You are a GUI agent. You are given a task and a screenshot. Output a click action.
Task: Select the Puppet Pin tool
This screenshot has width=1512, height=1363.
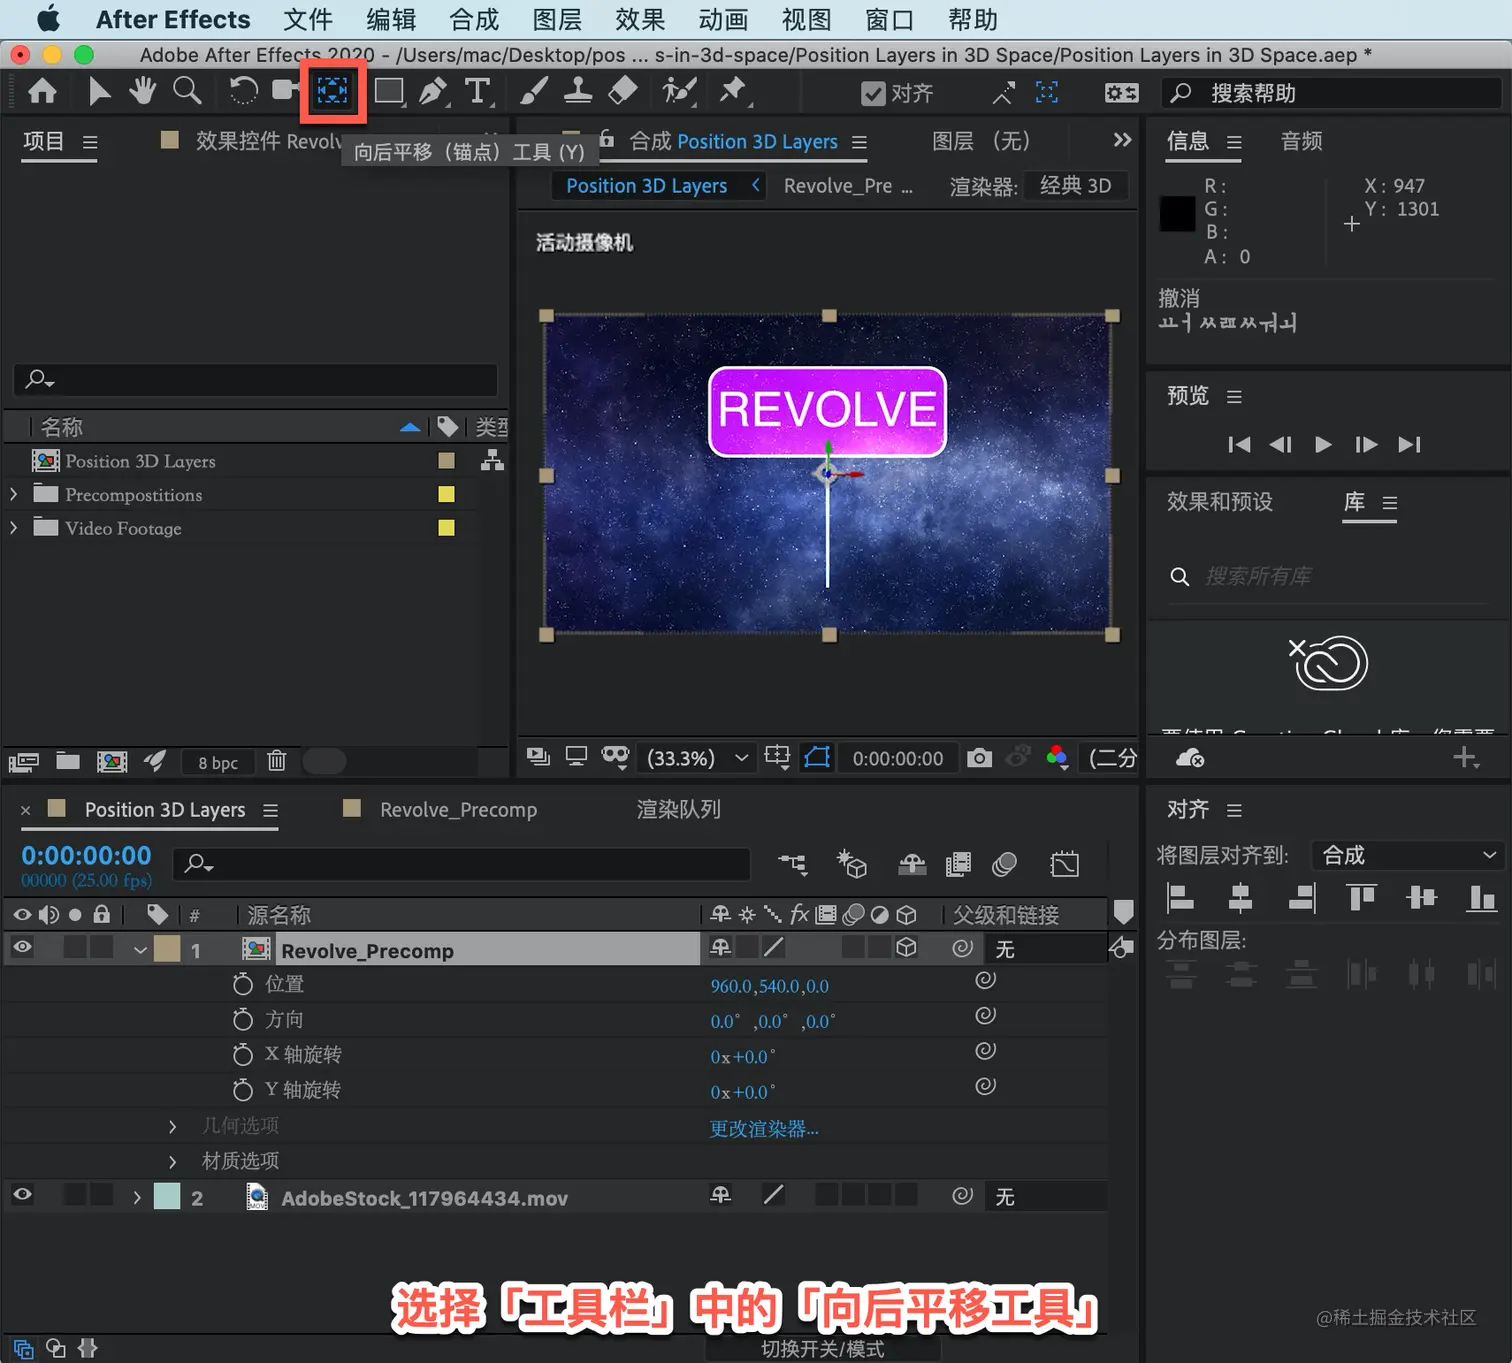[733, 92]
